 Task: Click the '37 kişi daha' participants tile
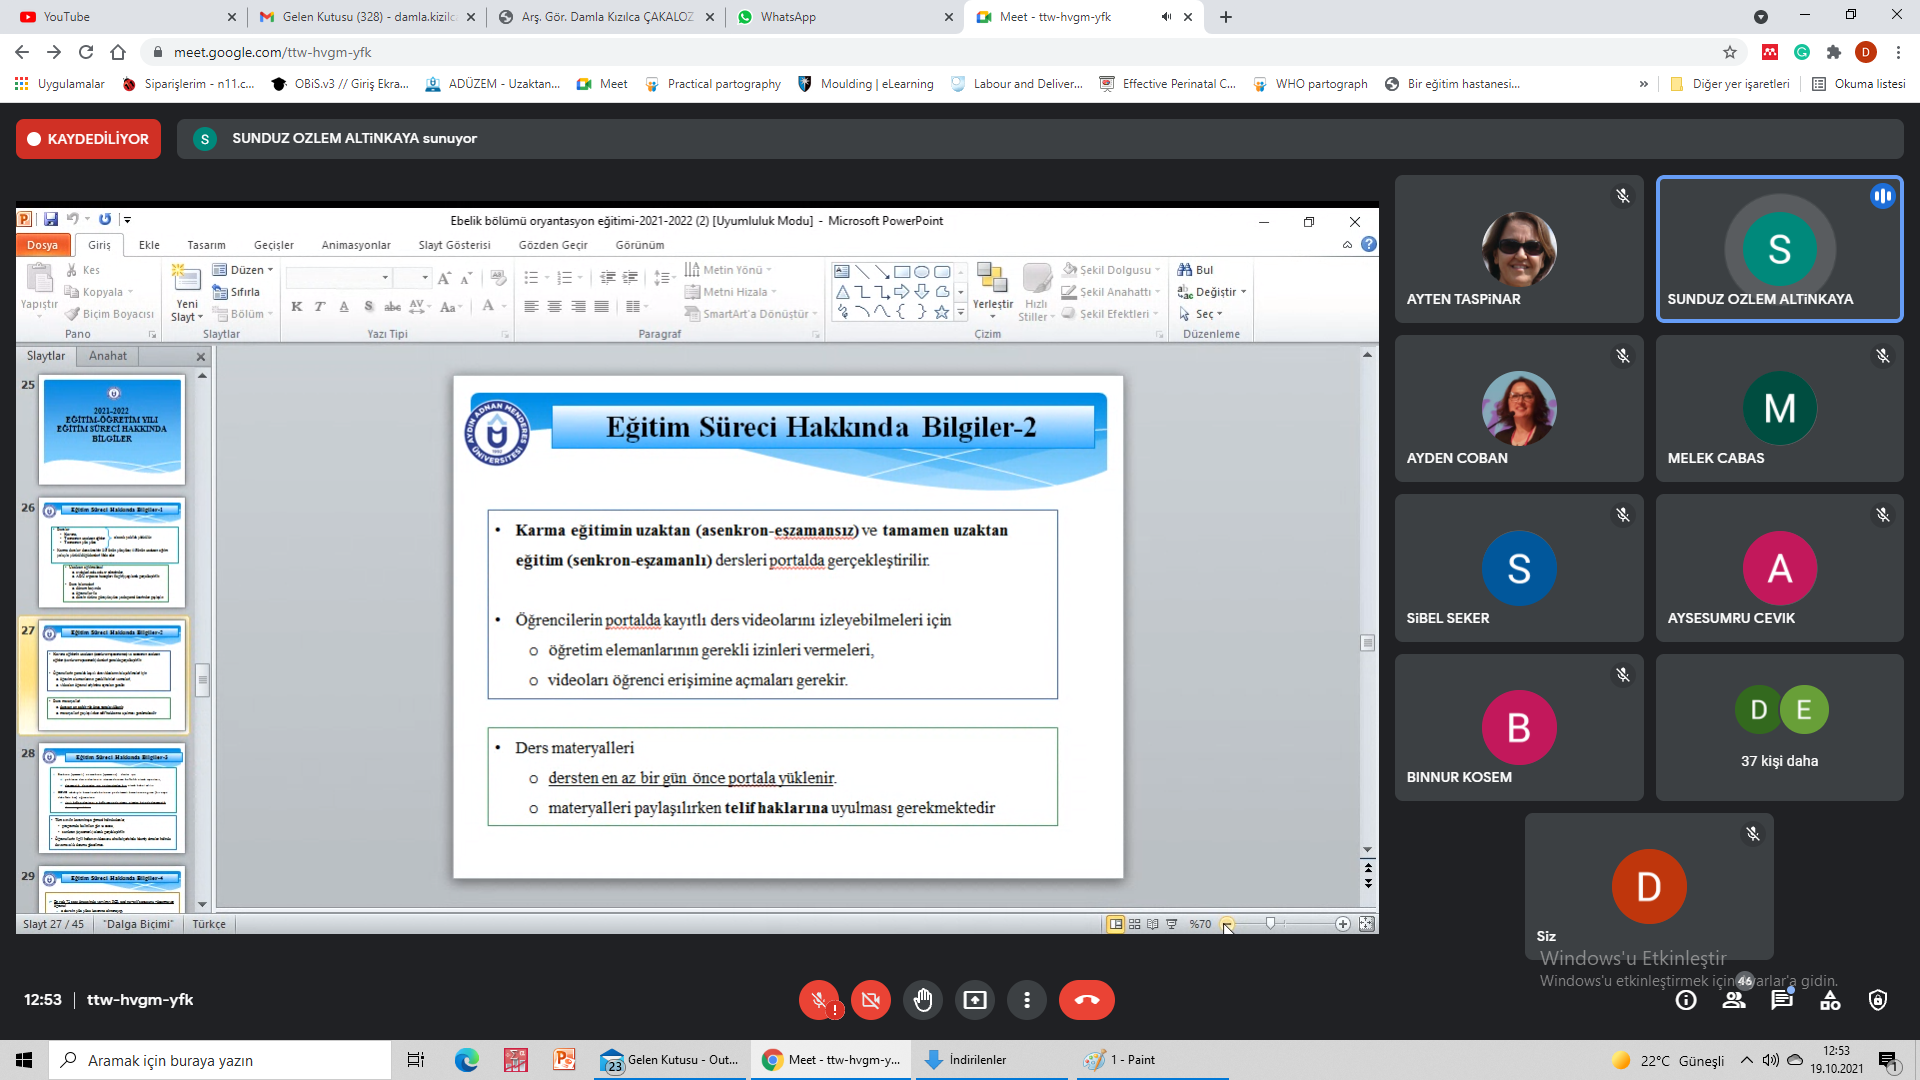coord(1779,728)
